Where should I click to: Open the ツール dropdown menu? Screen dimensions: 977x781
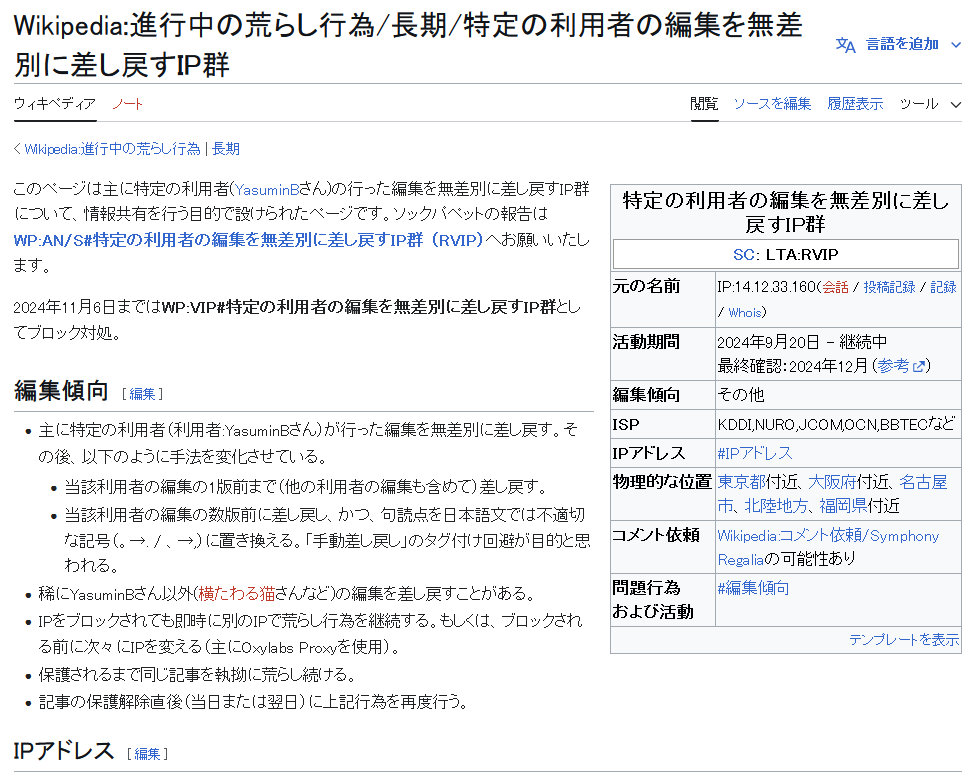(930, 104)
